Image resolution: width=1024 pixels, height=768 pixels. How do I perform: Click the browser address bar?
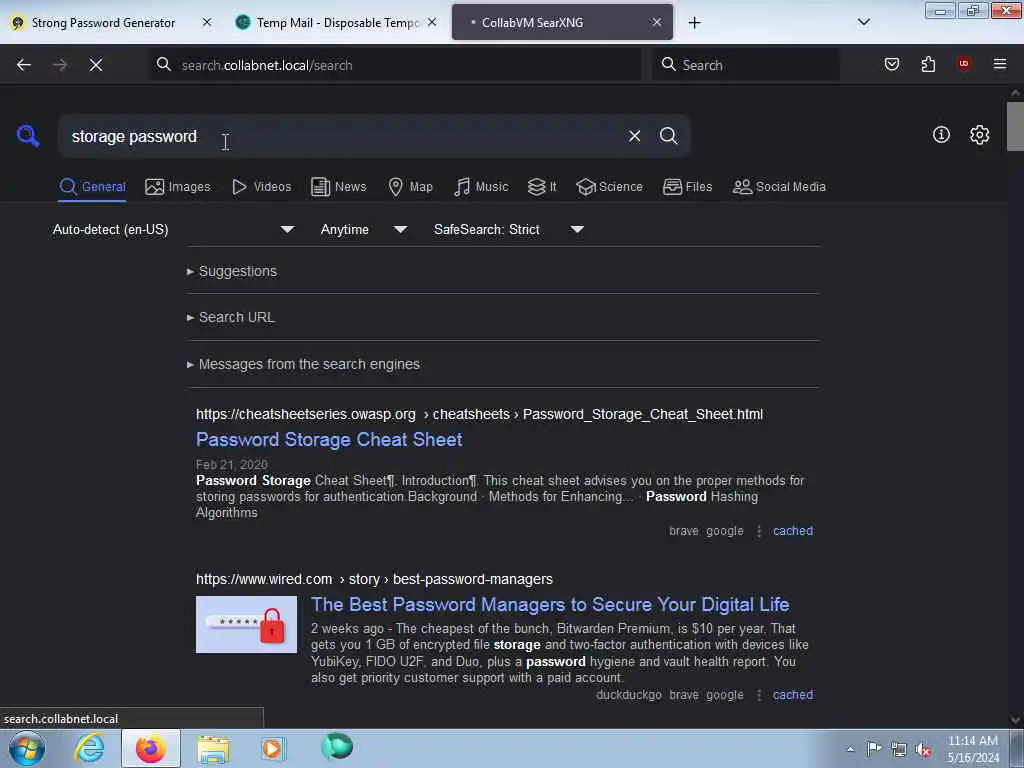tap(395, 65)
